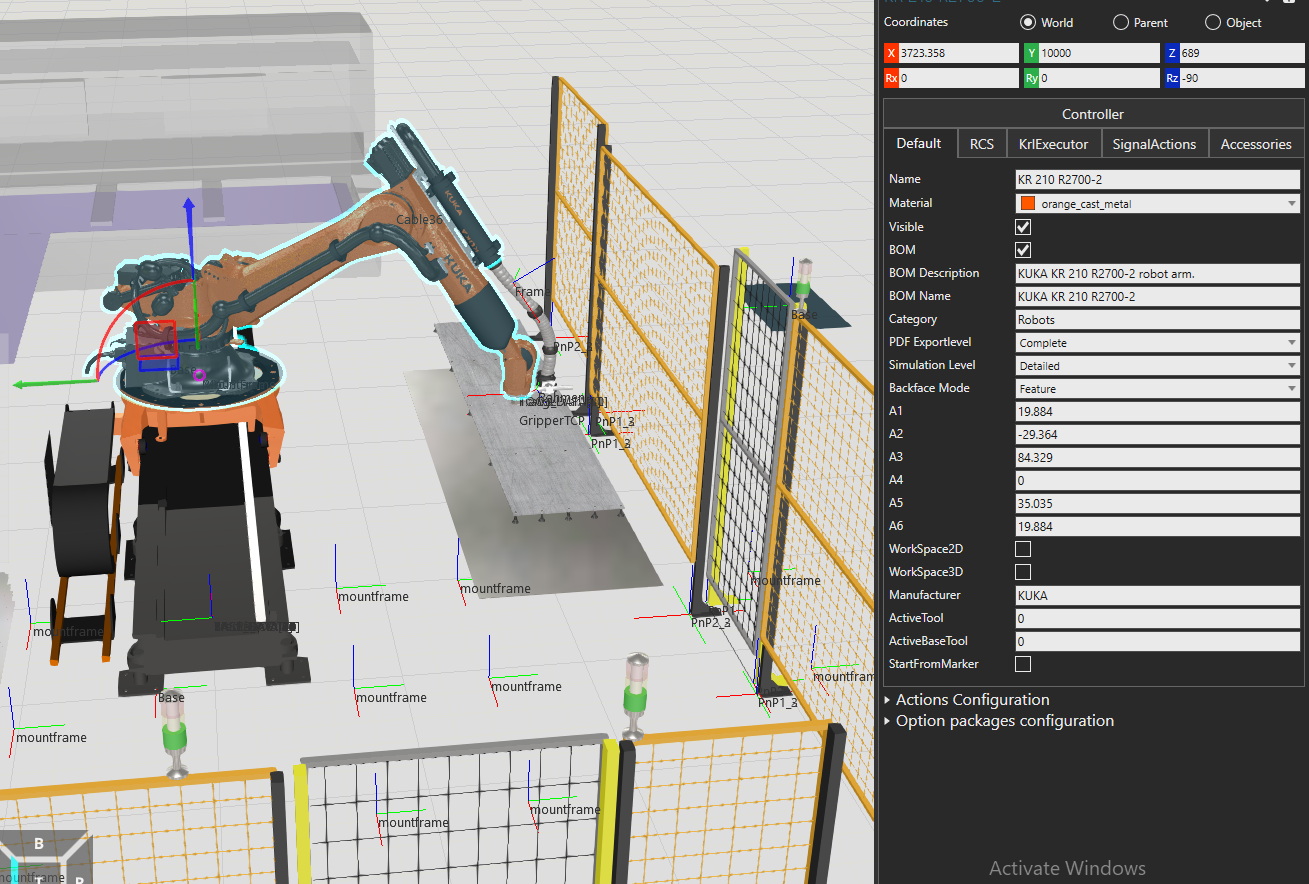Click the blue Z coordinate label
The width and height of the screenshot is (1309, 884).
click(x=1171, y=53)
